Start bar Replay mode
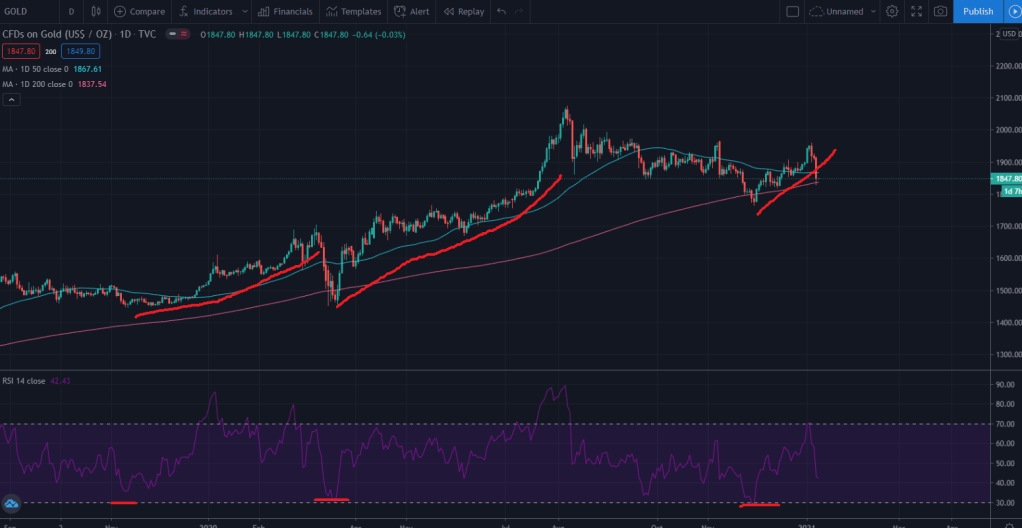The height and width of the screenshot is (528, 1022). (x=463, y=11)
